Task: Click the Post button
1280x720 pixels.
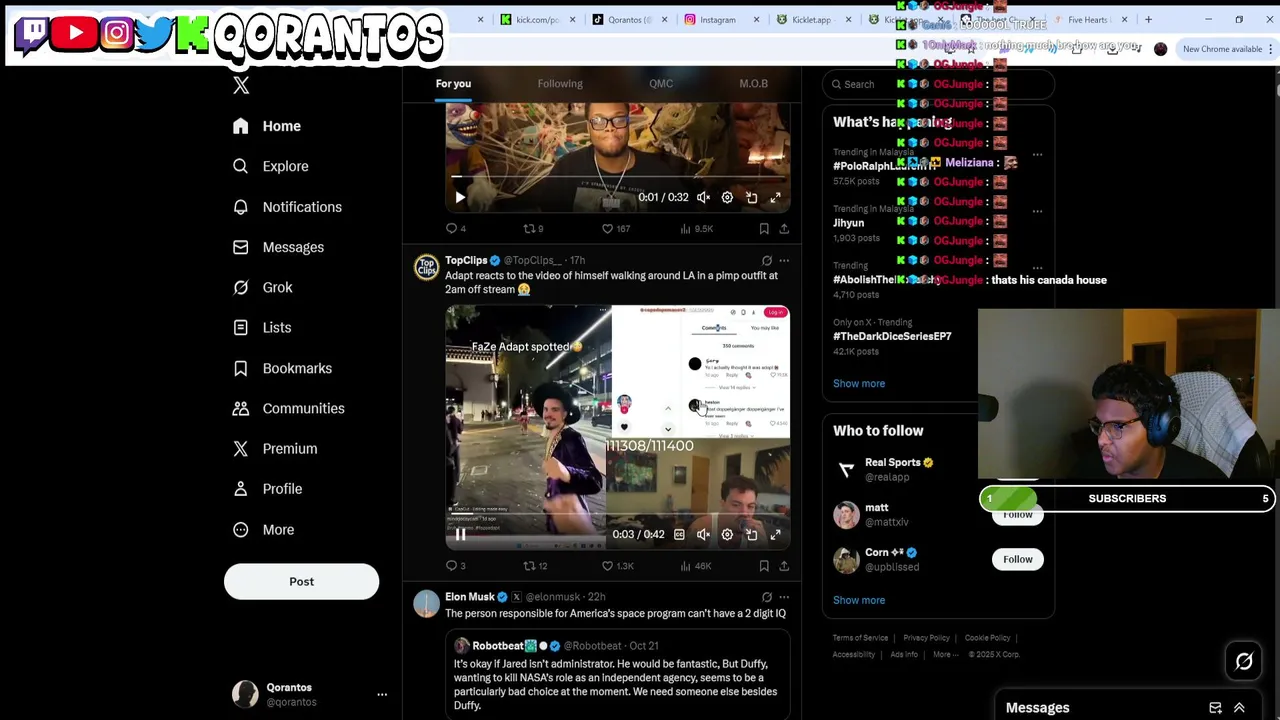Action: [301, 582]
